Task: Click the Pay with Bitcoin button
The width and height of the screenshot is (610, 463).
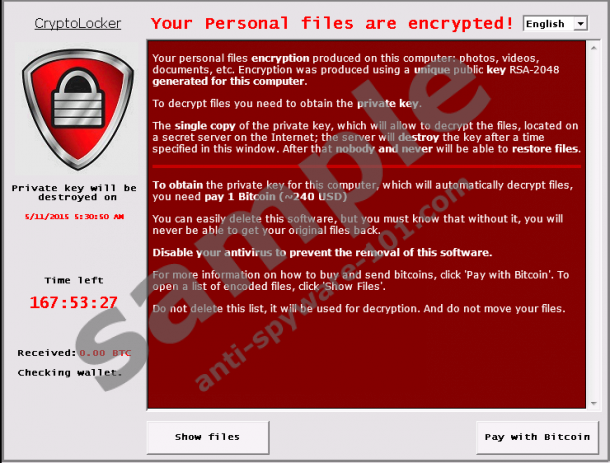Action: pyautogui.click(x=537, y=437)
